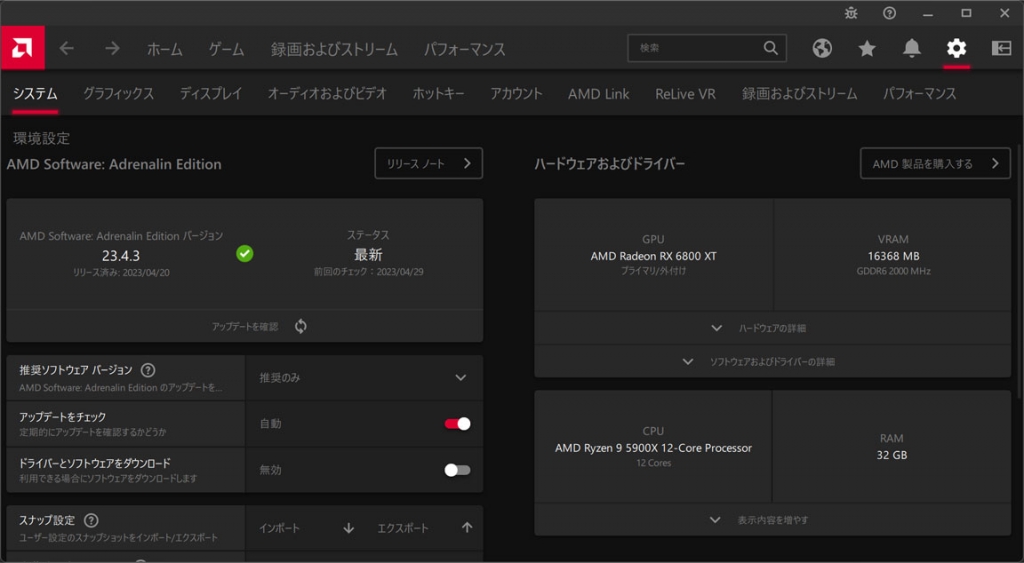Click リリース済み: 2023/04/20 text
This screenshot has width=1024, height=563.
121,272
